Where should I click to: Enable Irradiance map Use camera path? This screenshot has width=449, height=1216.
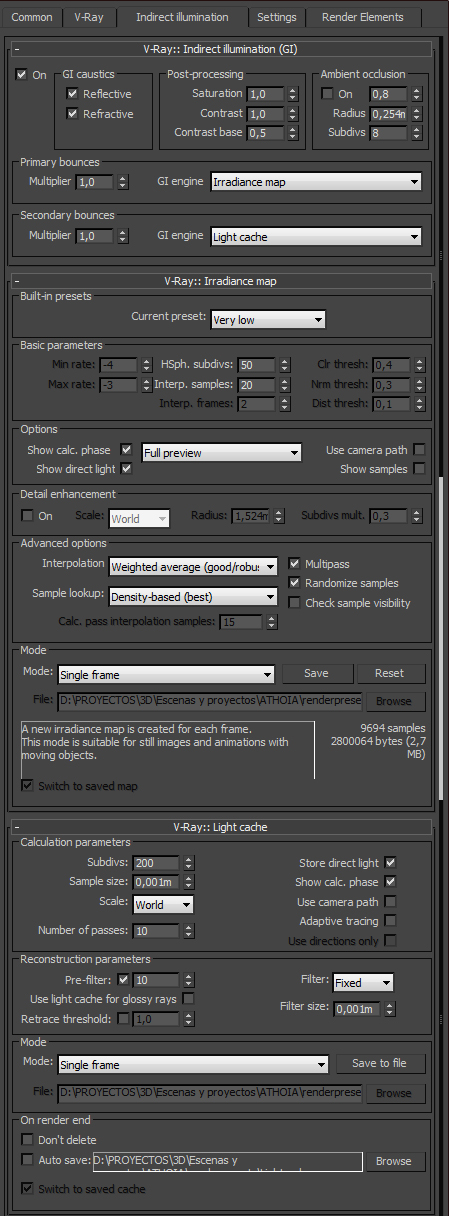click(419, 450)
